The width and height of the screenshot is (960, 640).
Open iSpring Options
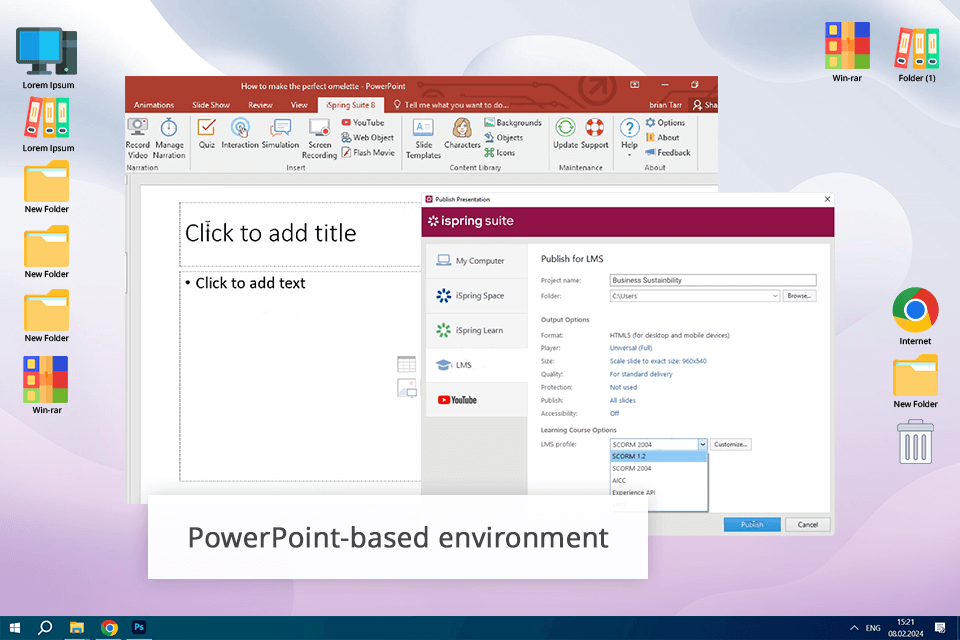click(665, 122)
